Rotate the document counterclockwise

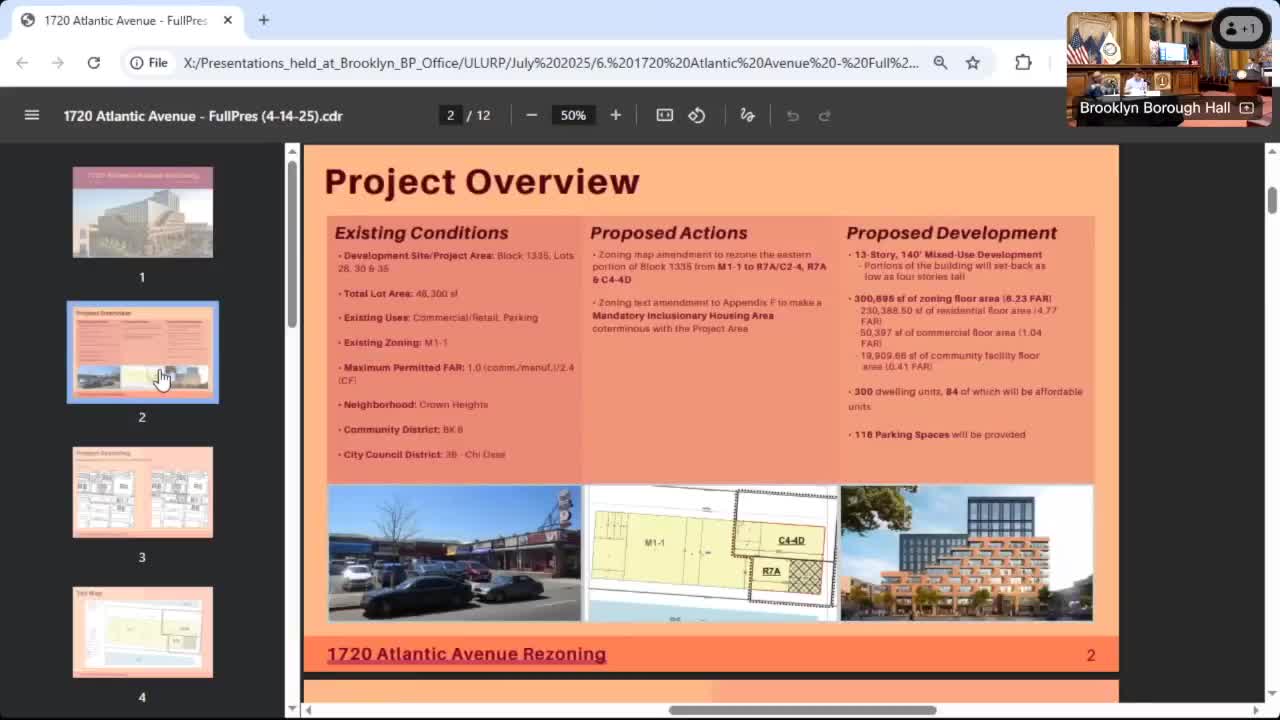point(697,115)
